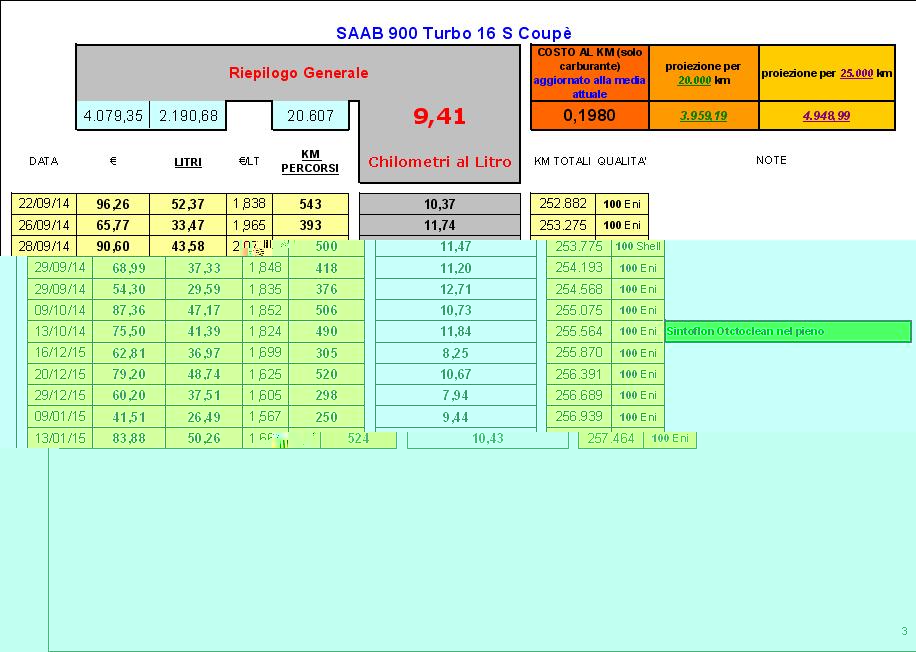The image size is (916, 652).
Task: Click total km cell 253.275
Action: pos(563,225)
